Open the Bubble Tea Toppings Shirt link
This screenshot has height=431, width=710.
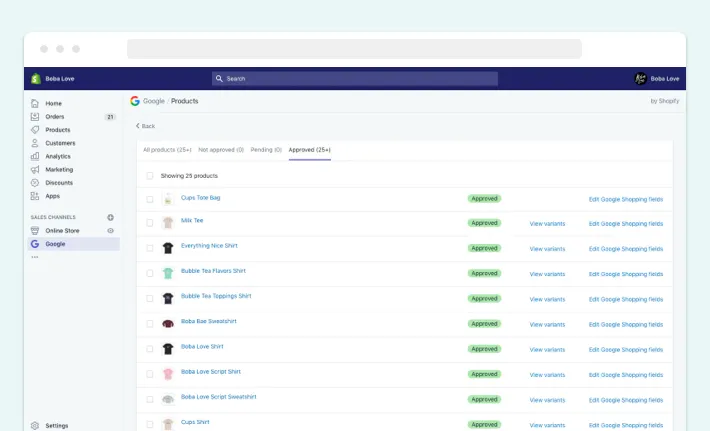[216, 296]
